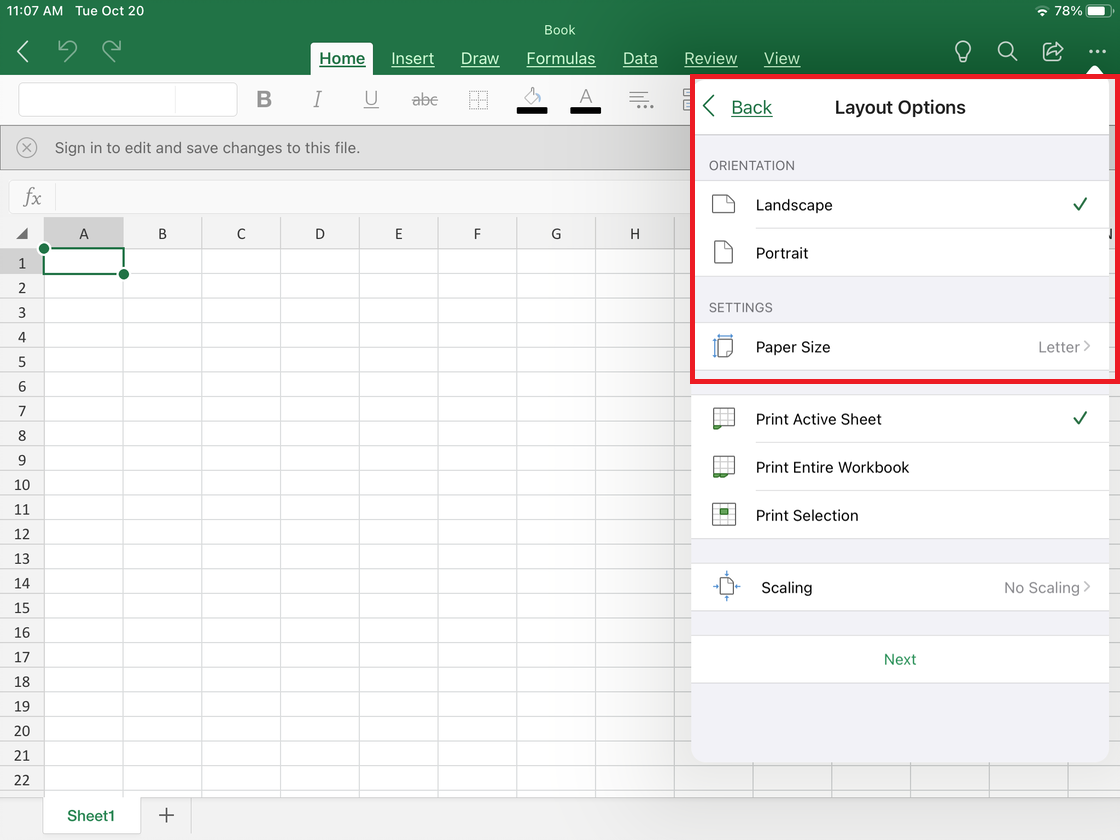Select row 5 header
Image resolution: width=1120 pixels, height=840 pixels.
(21, 361)
